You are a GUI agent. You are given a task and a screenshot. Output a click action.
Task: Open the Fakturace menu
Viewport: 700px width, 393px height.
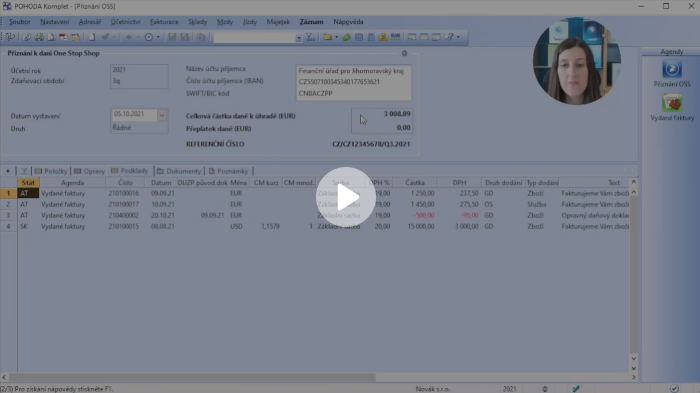tap(164, 21)
